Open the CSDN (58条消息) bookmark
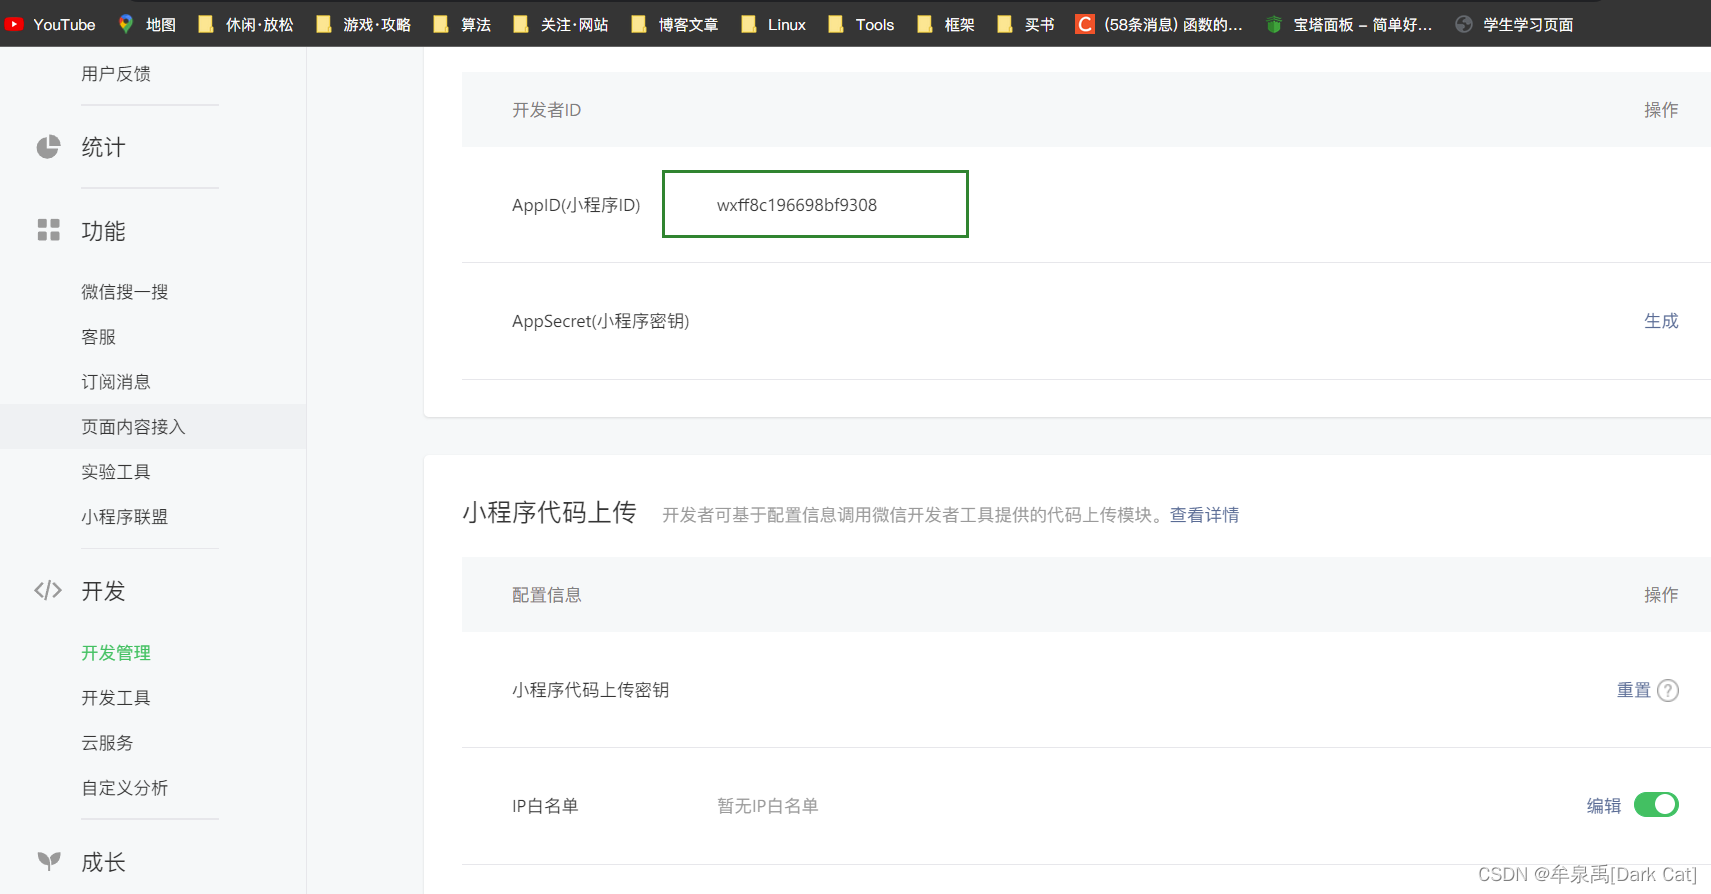Viewport: 1711px width, 894px height. click(x=1159, y=24)
